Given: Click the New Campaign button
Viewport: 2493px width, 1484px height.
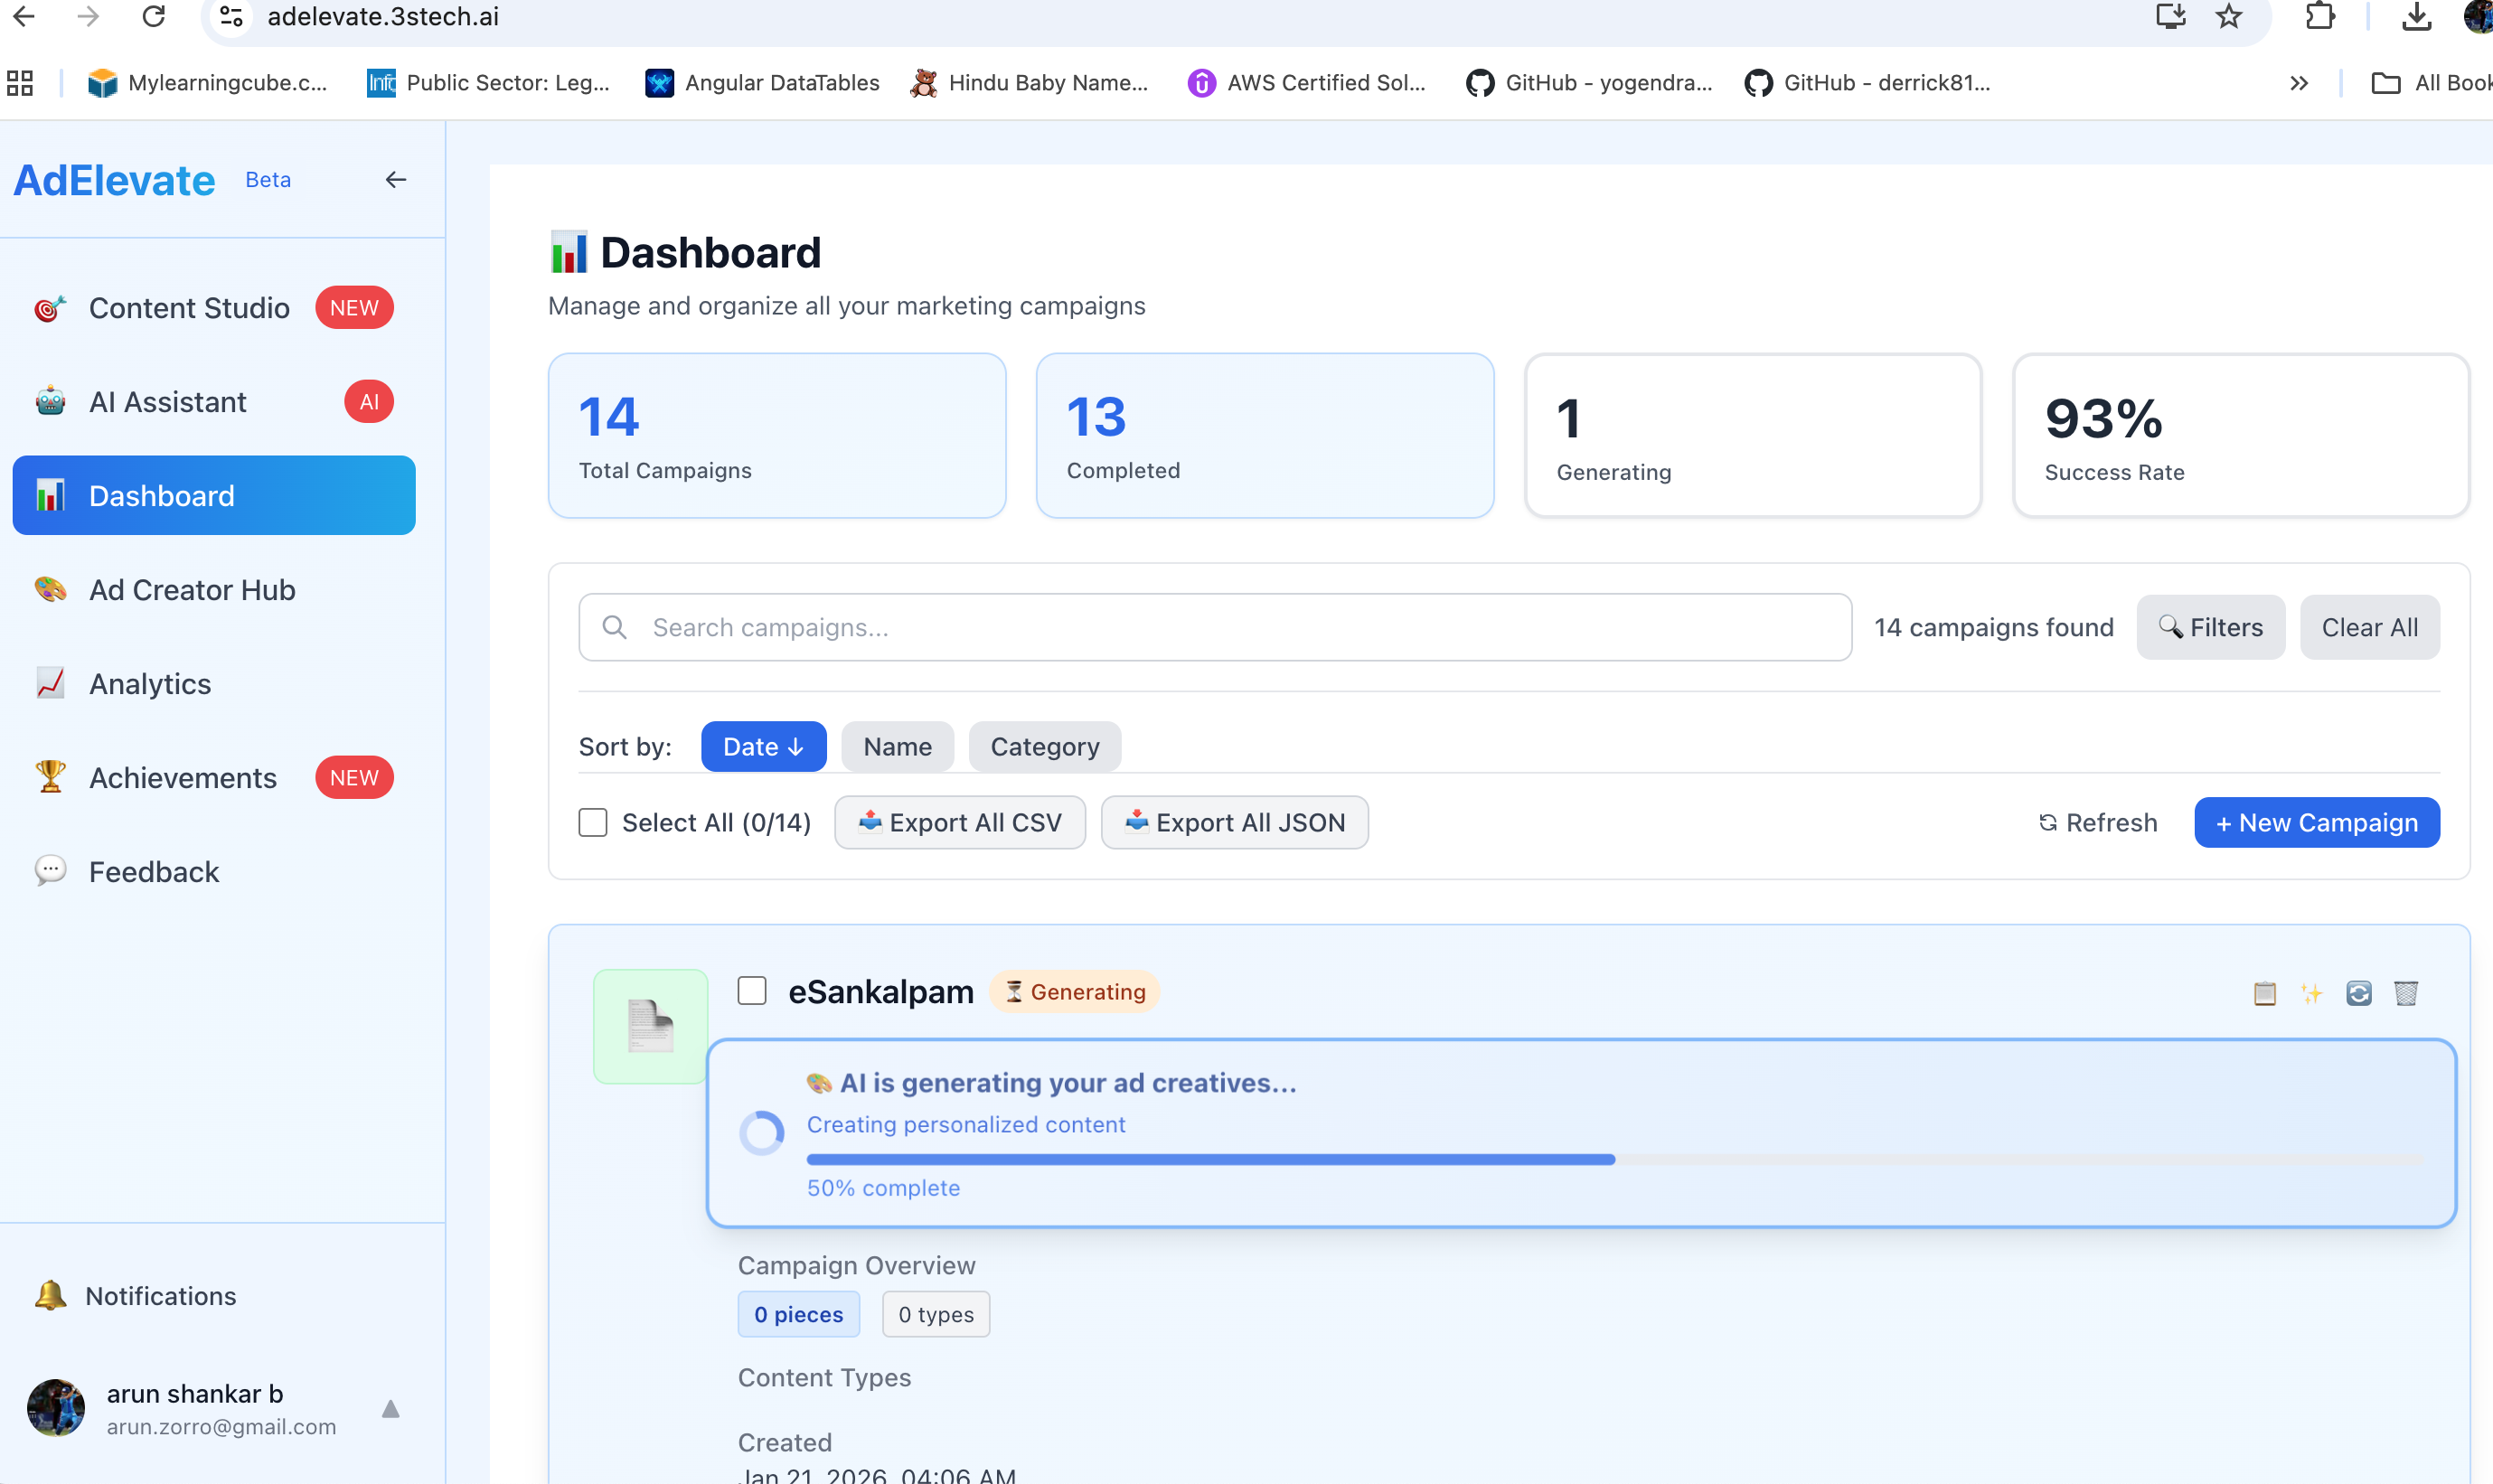Looking at the screenshot, I should coord(2316,822).
